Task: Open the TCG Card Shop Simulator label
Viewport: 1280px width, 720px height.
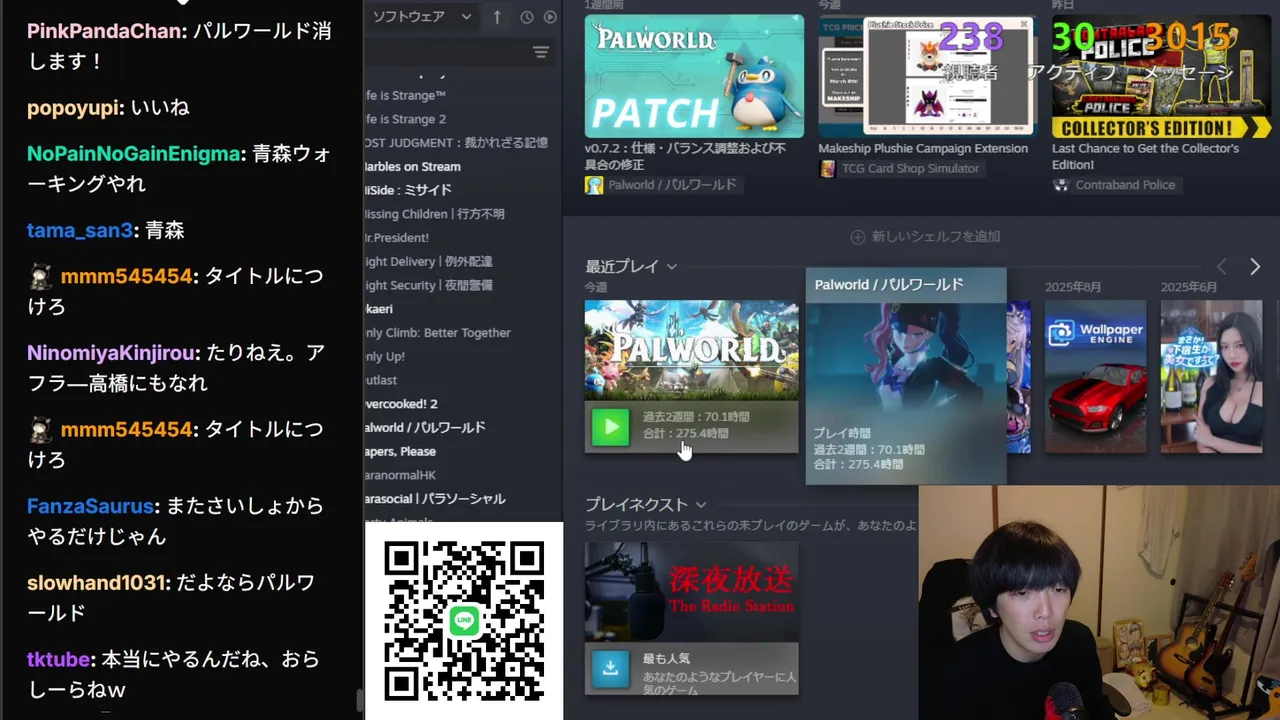Action: (910, 168)
